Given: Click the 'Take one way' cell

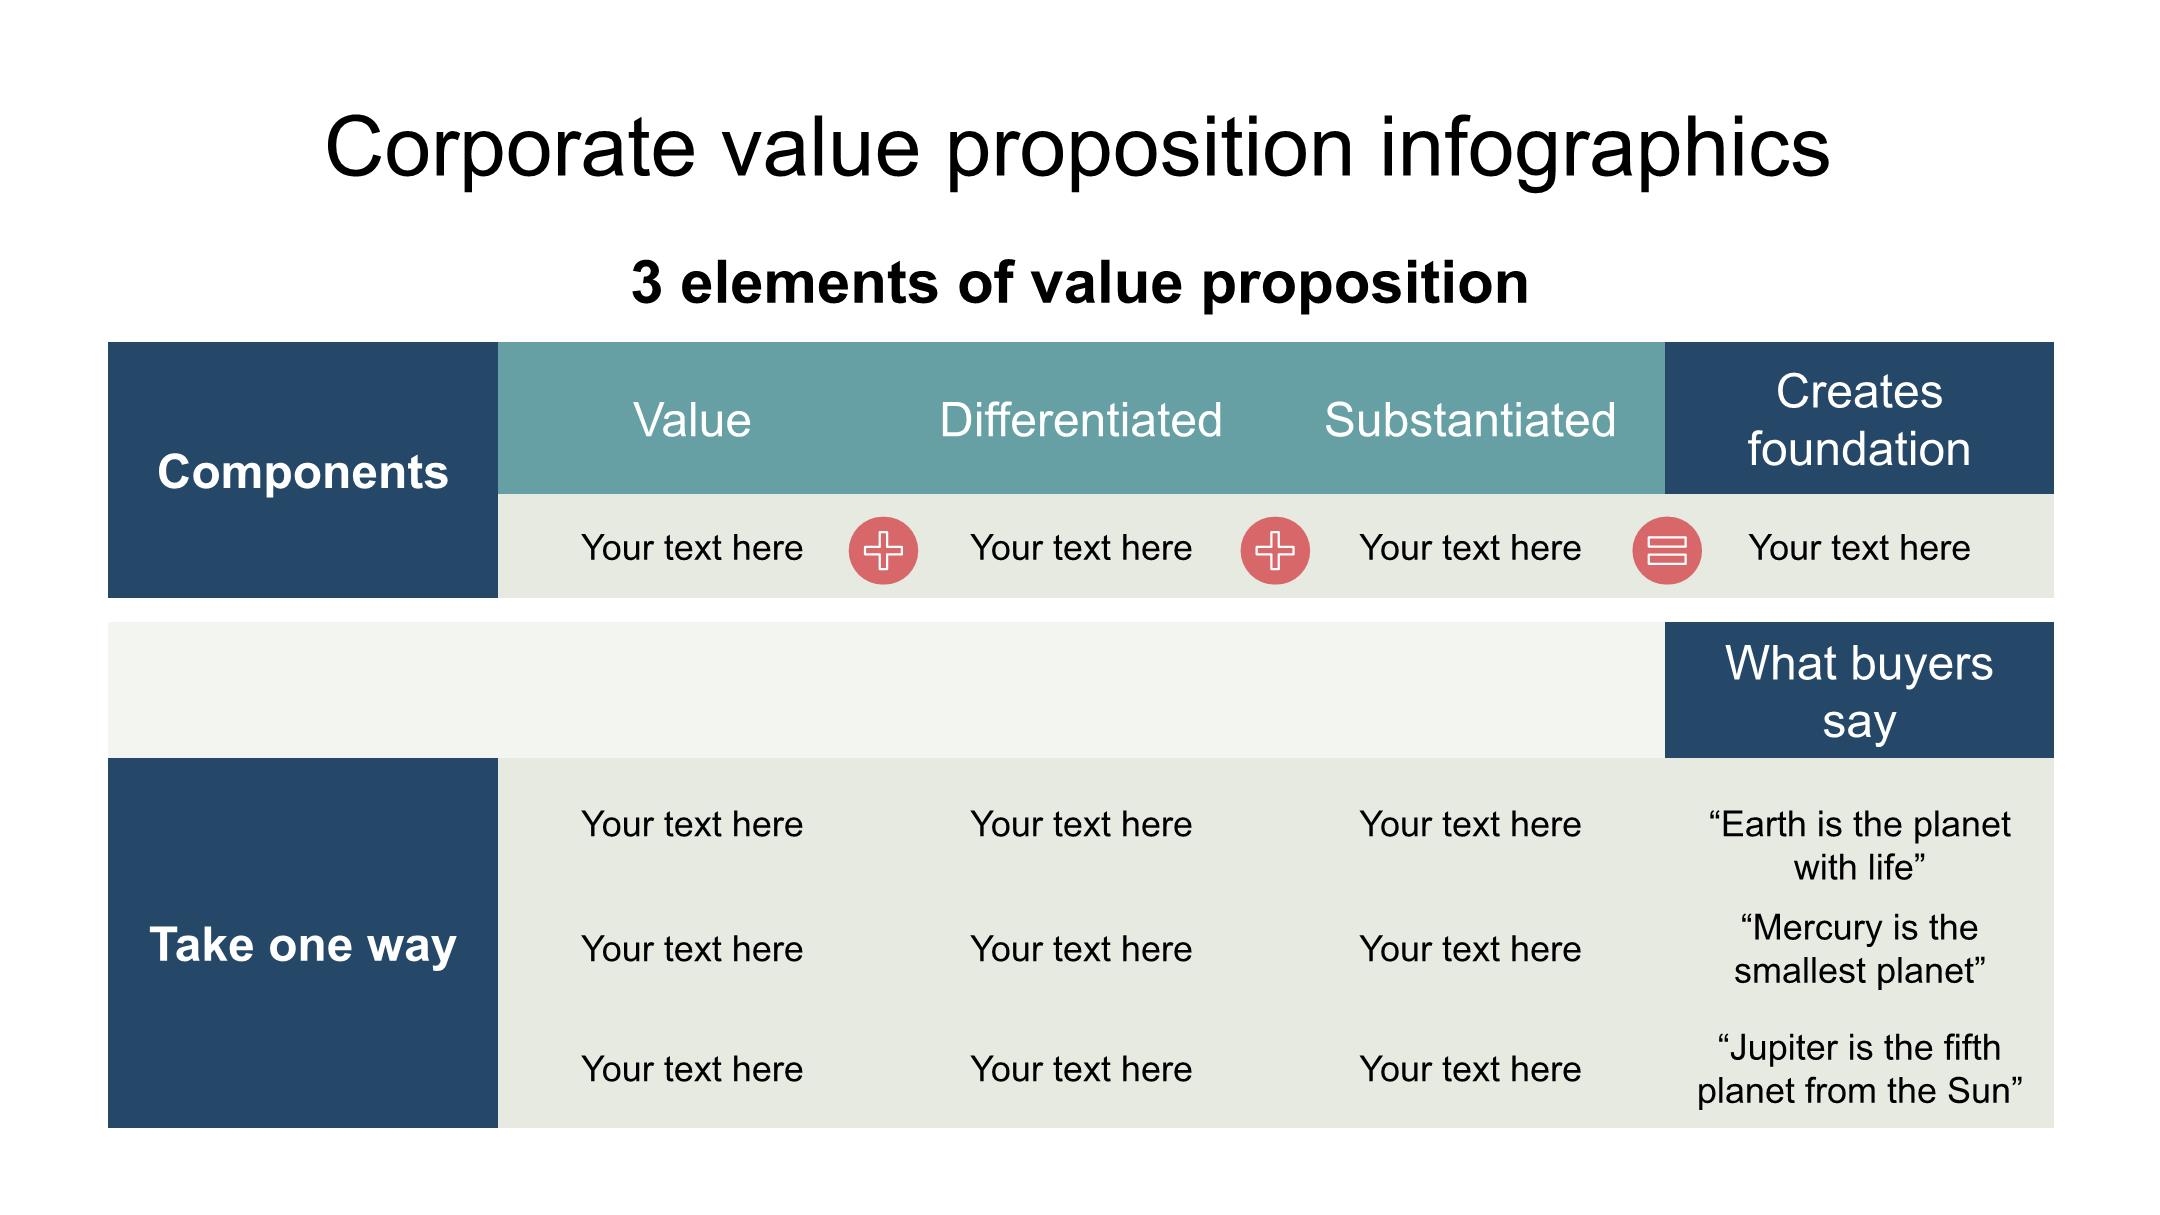Looking at the screenshot, I should [302, 944].
